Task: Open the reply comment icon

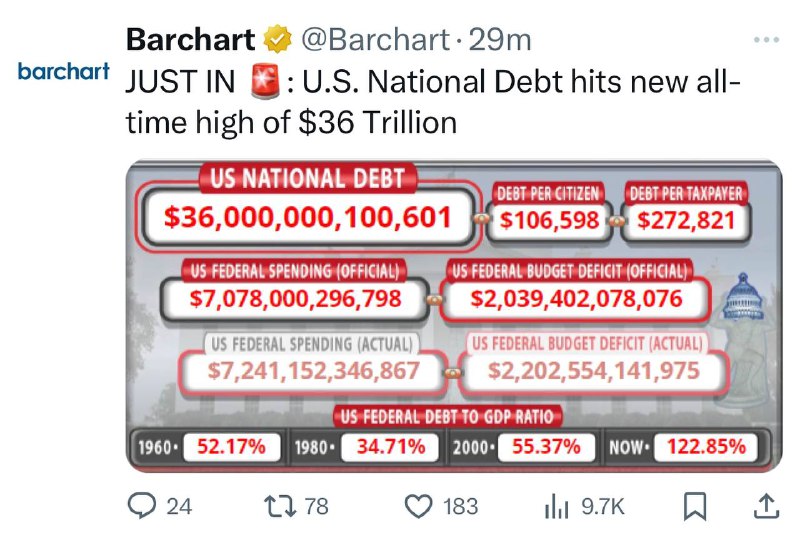Action: pos(141,506)
